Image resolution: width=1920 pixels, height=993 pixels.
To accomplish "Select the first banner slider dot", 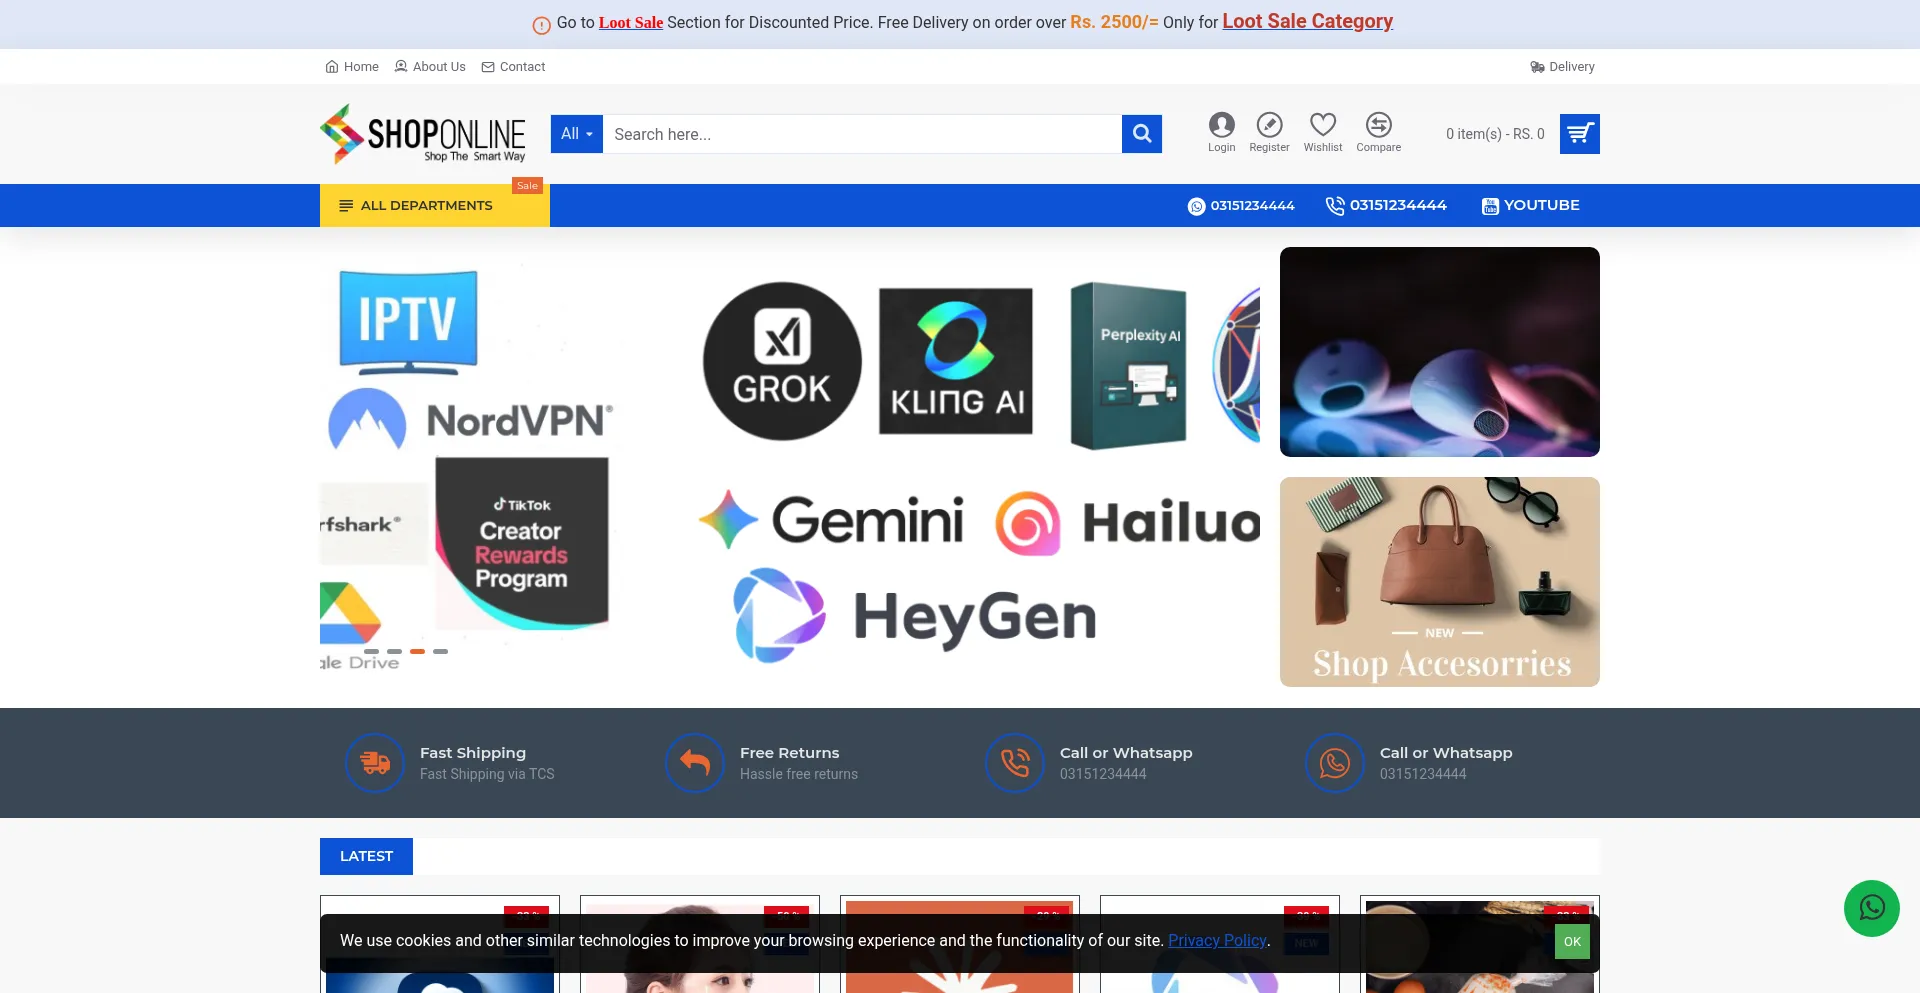I will click(371, 651).
